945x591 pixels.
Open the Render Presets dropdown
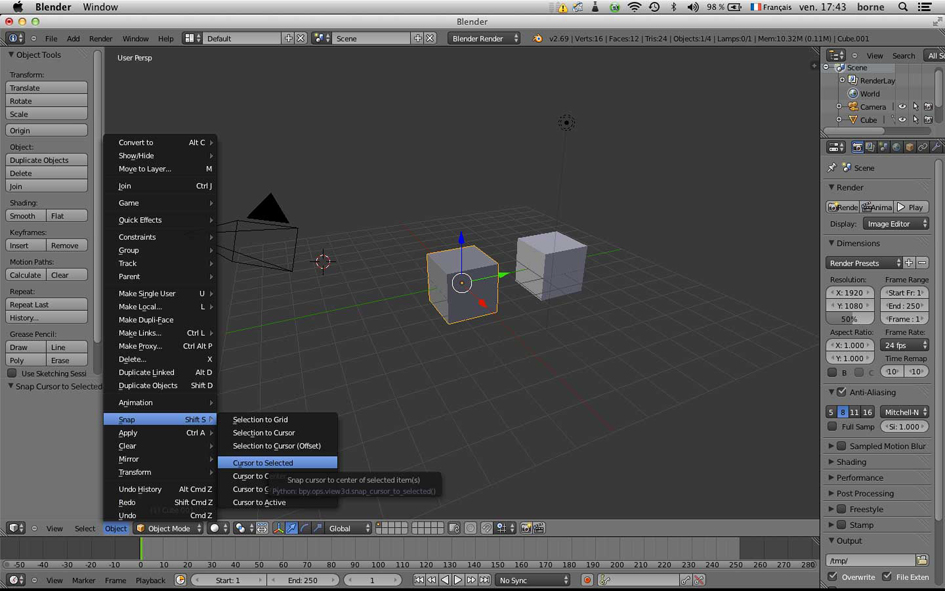pyautogui.click(x=862, y=263)
